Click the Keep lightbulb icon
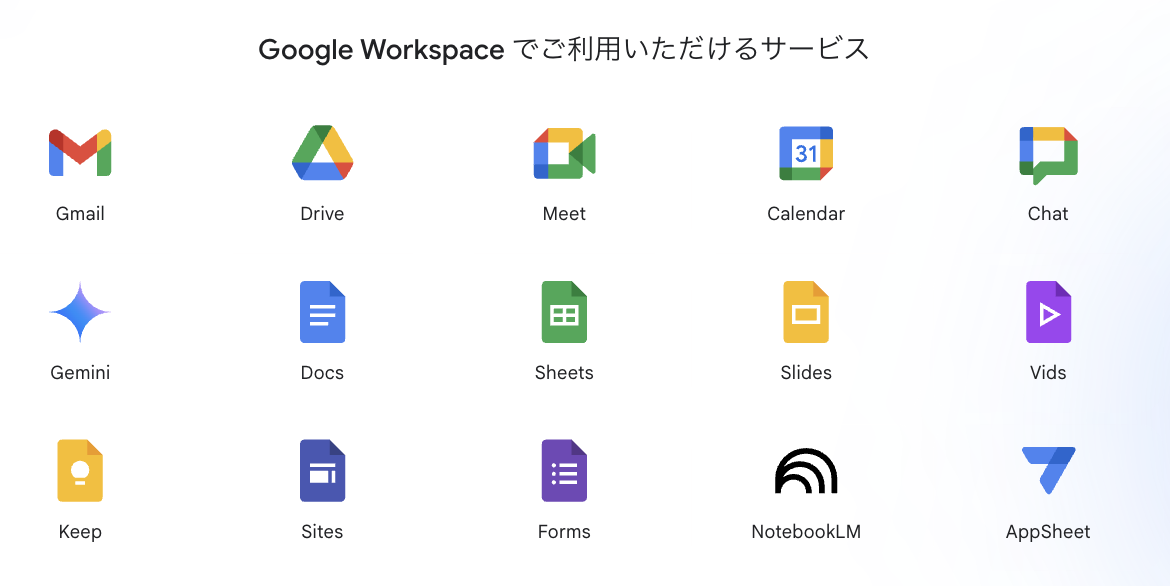Viewport: 1170px width, 586px height. [x=80, y=471]
